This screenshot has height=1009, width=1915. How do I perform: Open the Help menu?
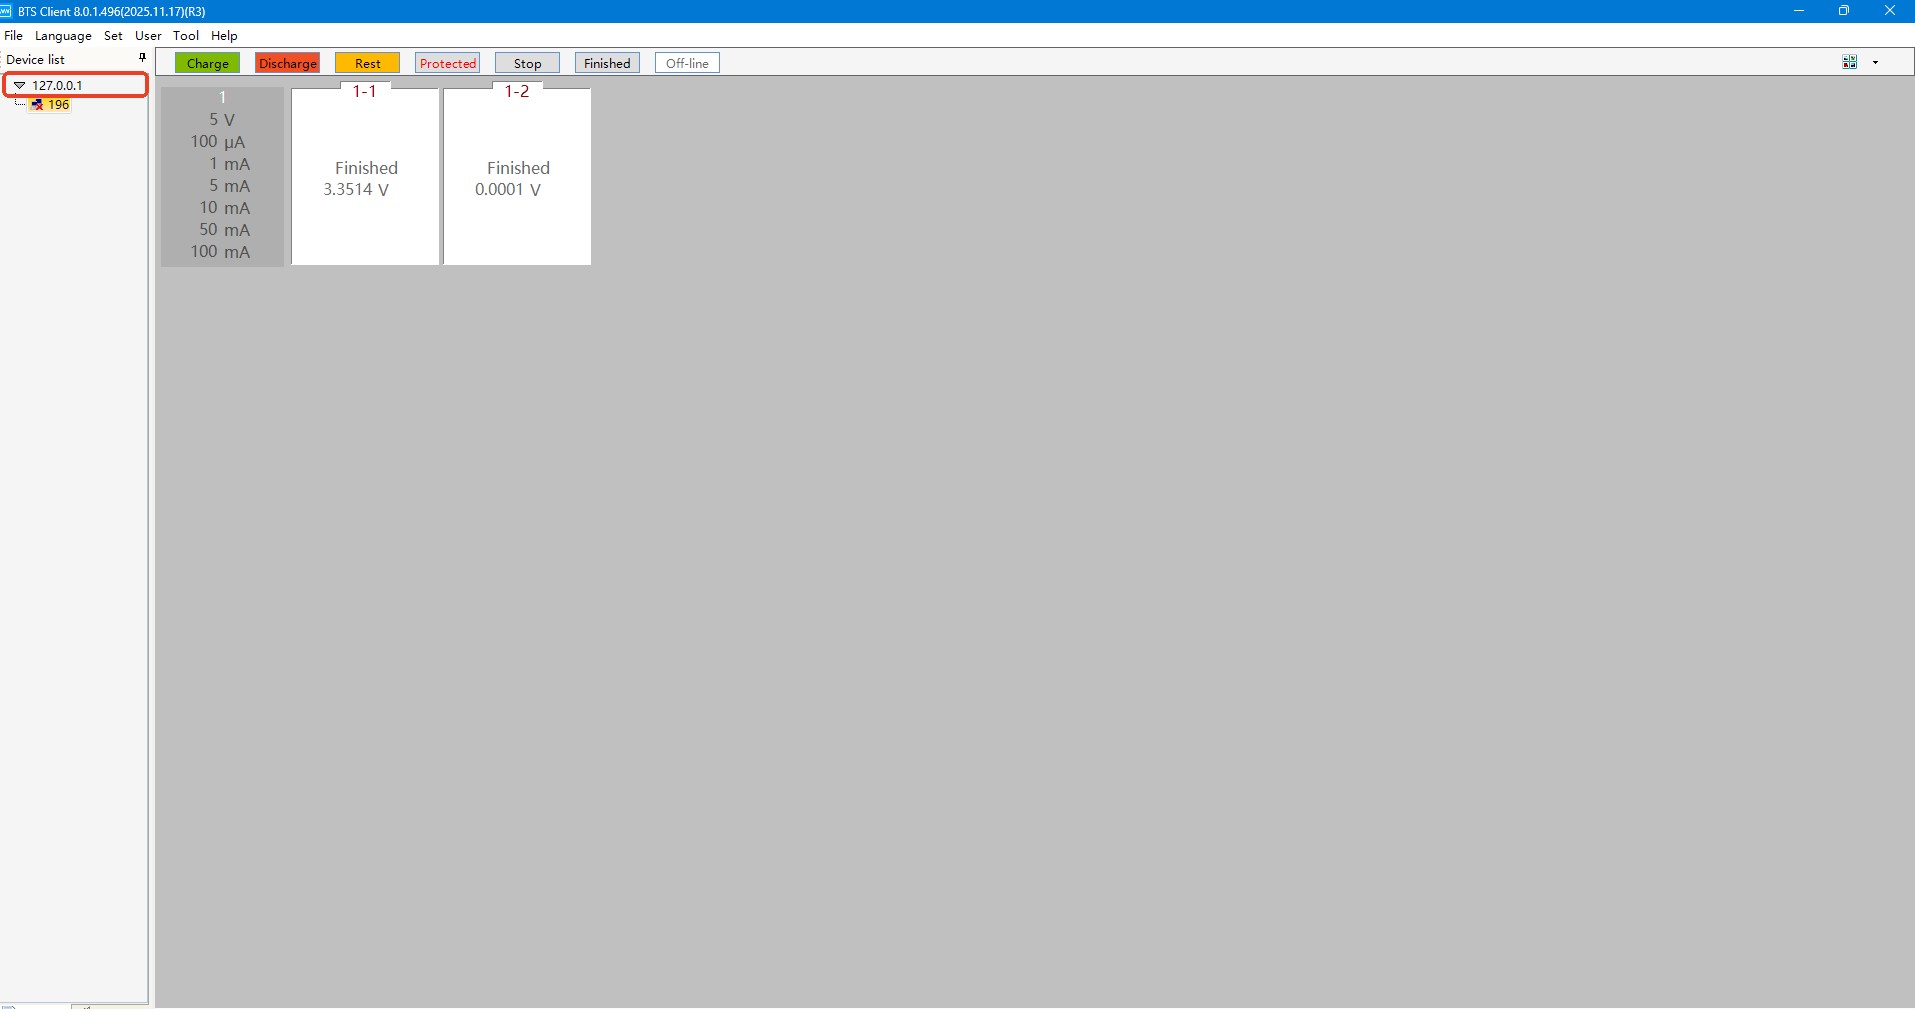coord(224,36)
